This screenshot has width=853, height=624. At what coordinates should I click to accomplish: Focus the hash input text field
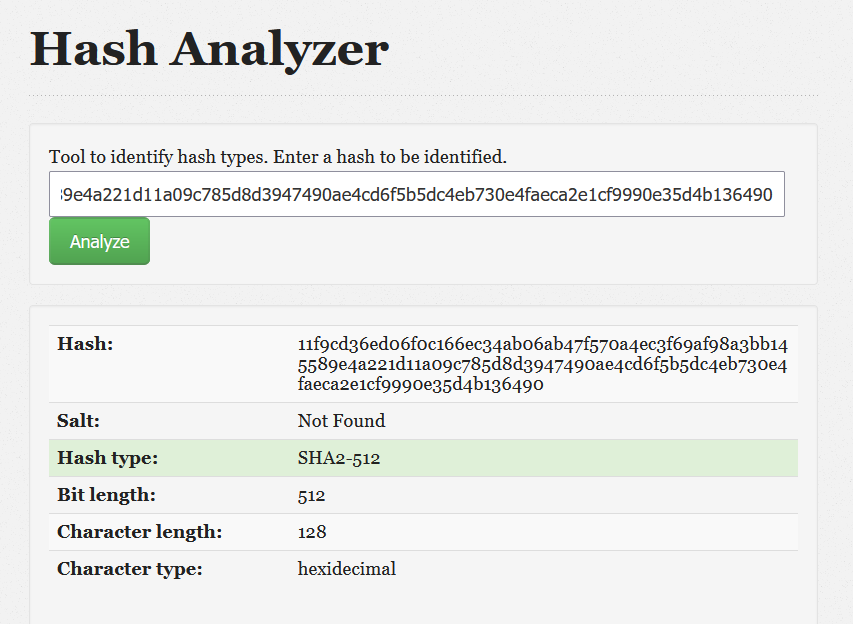pos(416,194)
